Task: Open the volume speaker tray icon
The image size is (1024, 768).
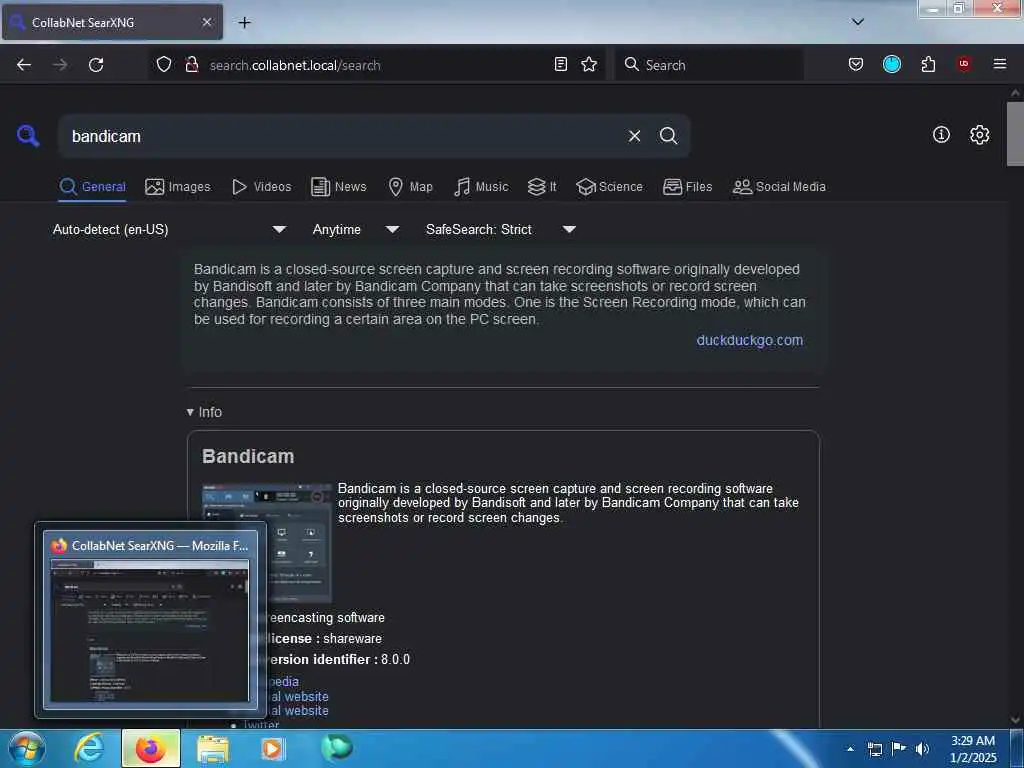Action: click(922, 749)
